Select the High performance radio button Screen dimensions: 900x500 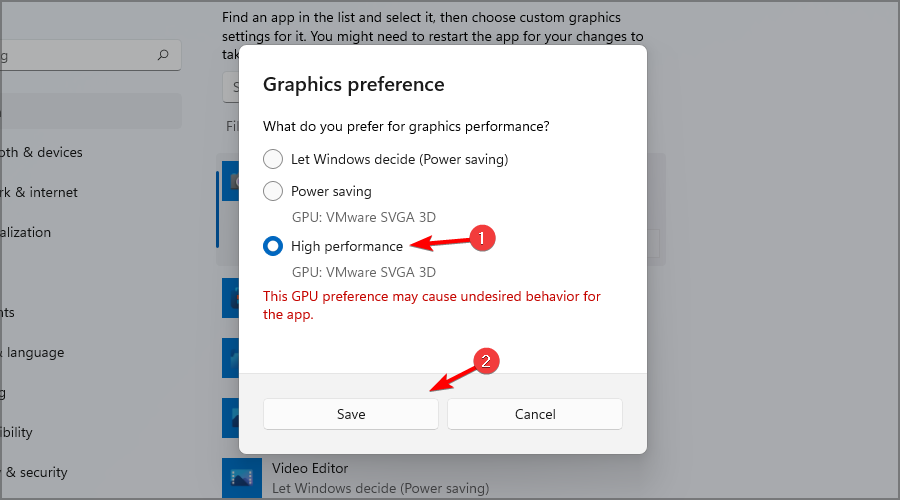[x=273, y=246]
